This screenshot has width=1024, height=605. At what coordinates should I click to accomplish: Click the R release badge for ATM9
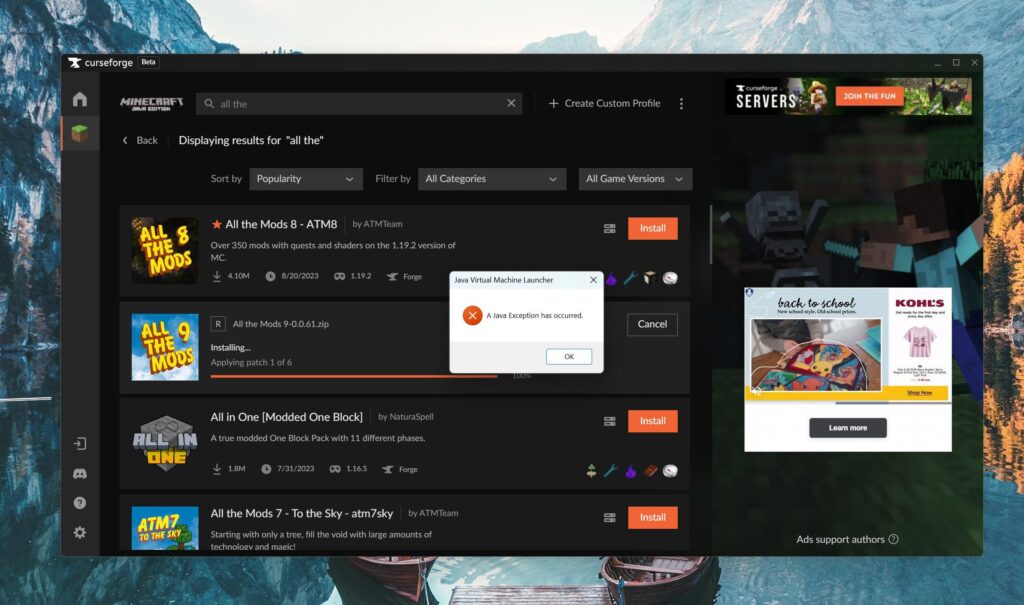tap(218, 324)
